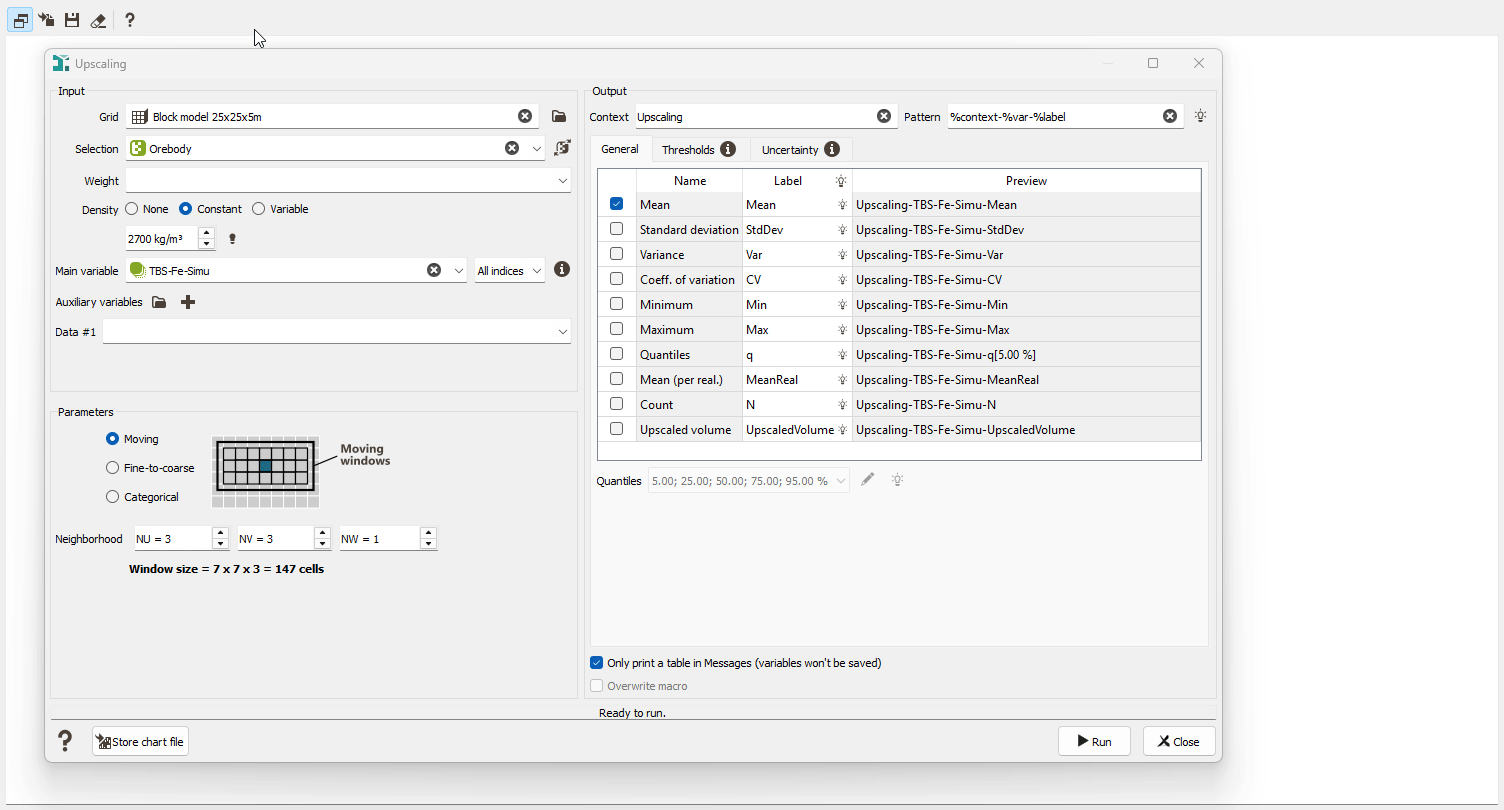Open the folder browser next to the Grid field
The height and width of the screenshot is (810, 1504).
pos(558,116)
